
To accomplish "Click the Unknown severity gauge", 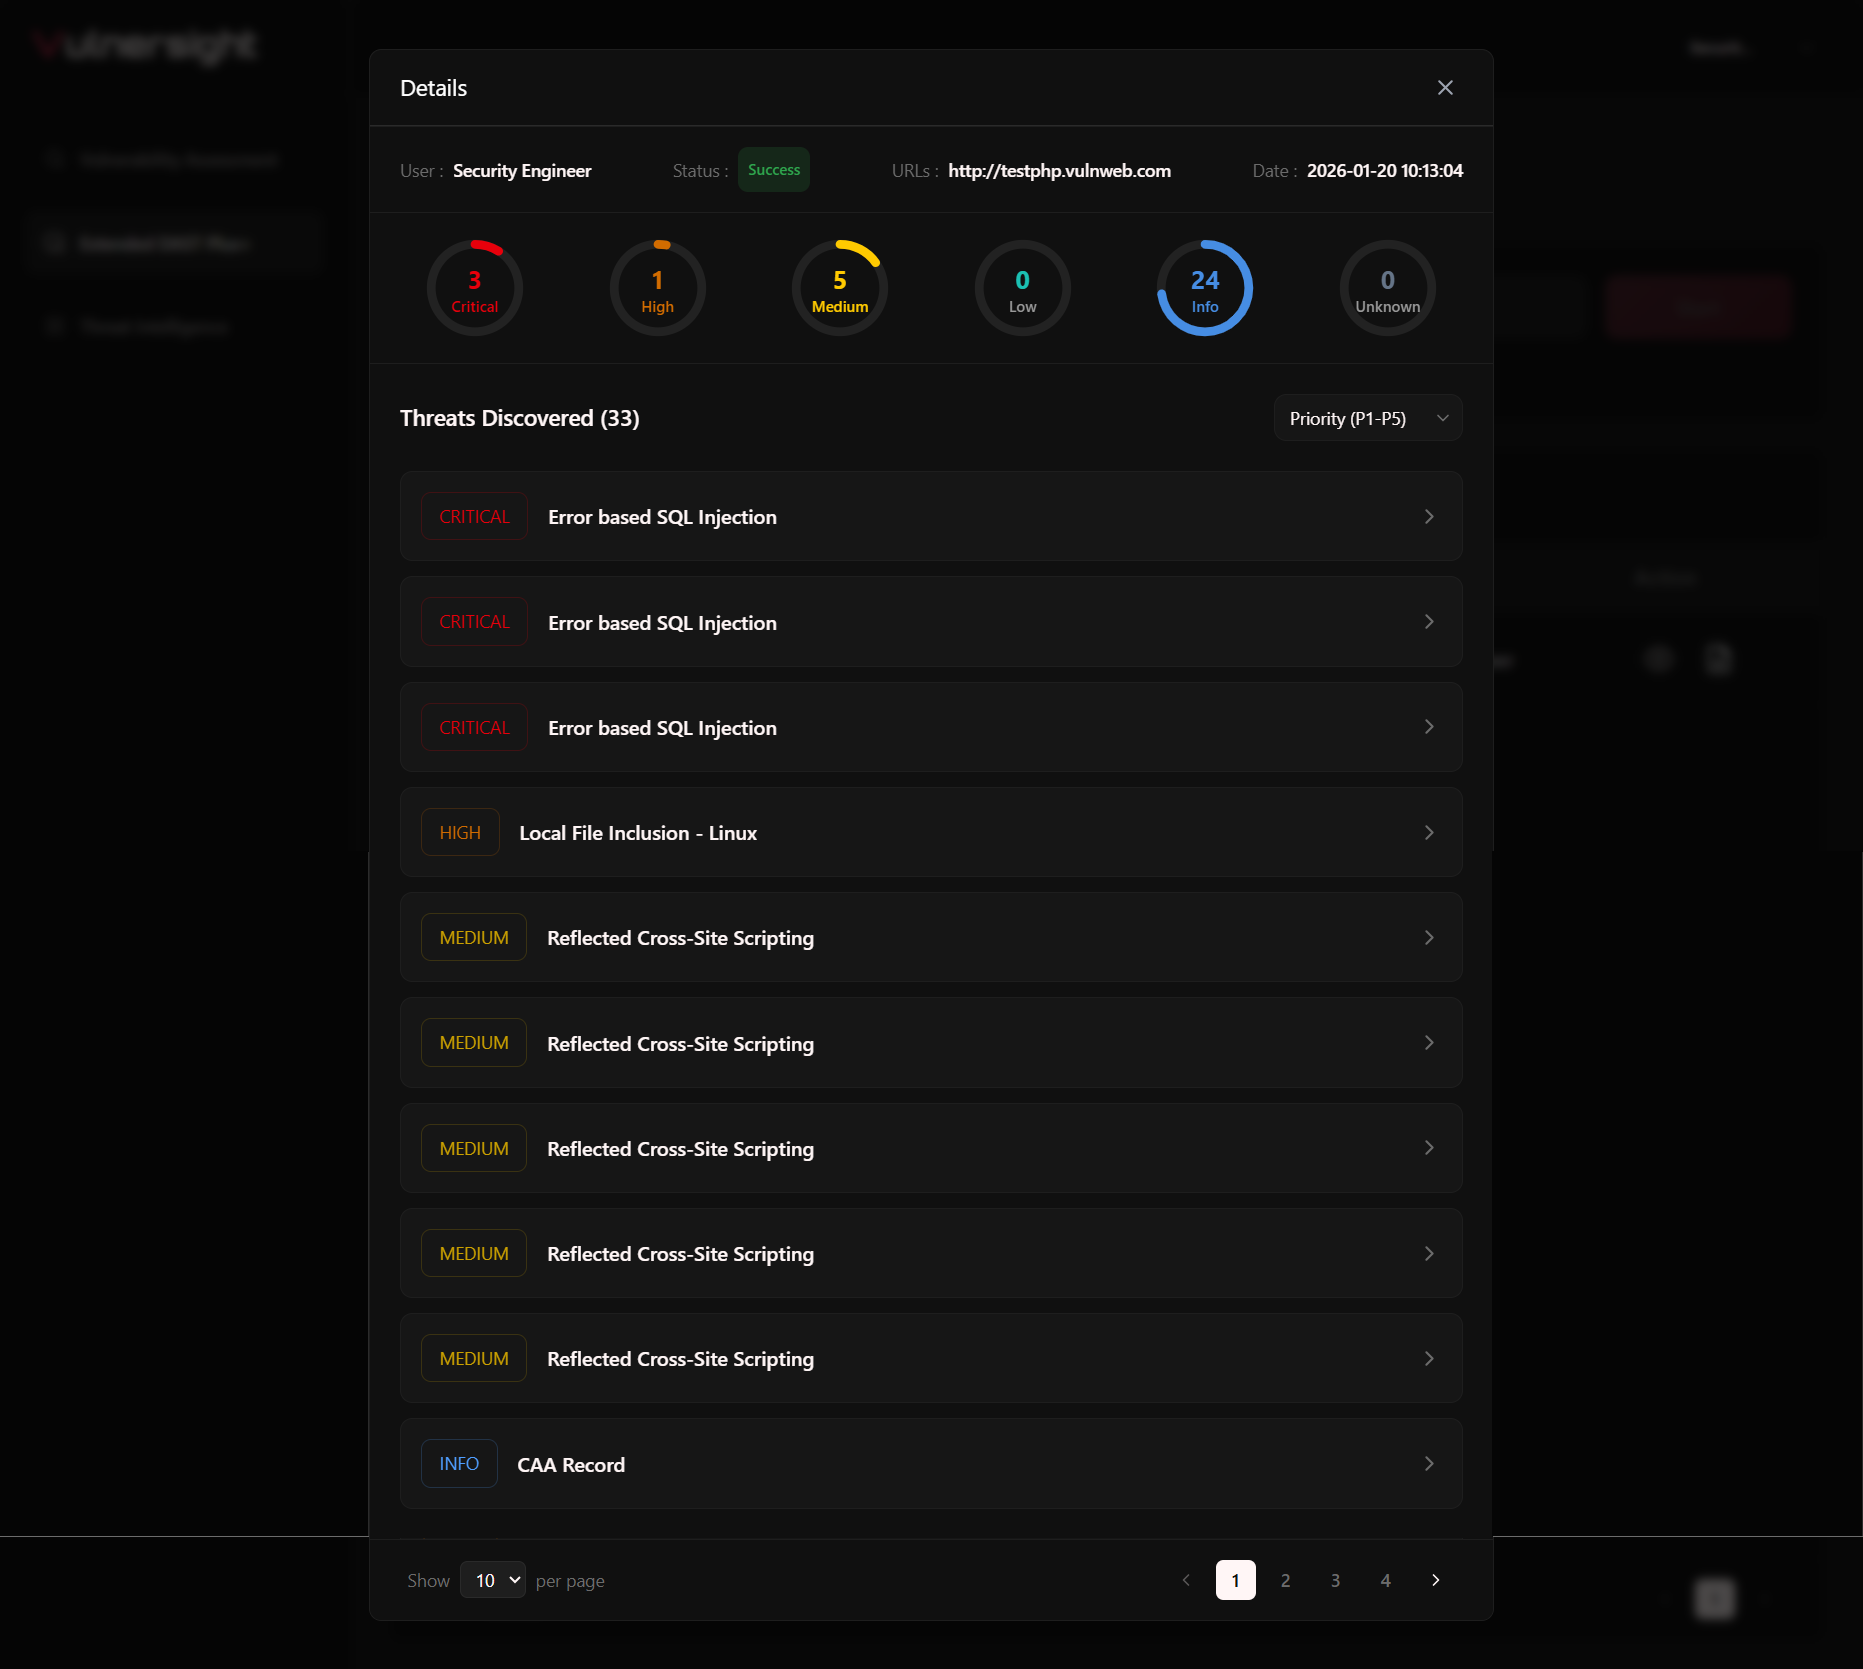I will (x=1387, y=288).
